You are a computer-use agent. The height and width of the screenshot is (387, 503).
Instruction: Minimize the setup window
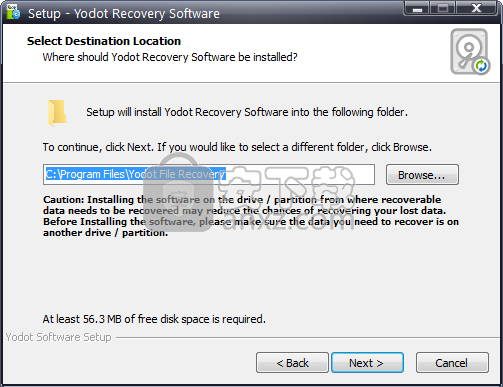tap(417, 9)
